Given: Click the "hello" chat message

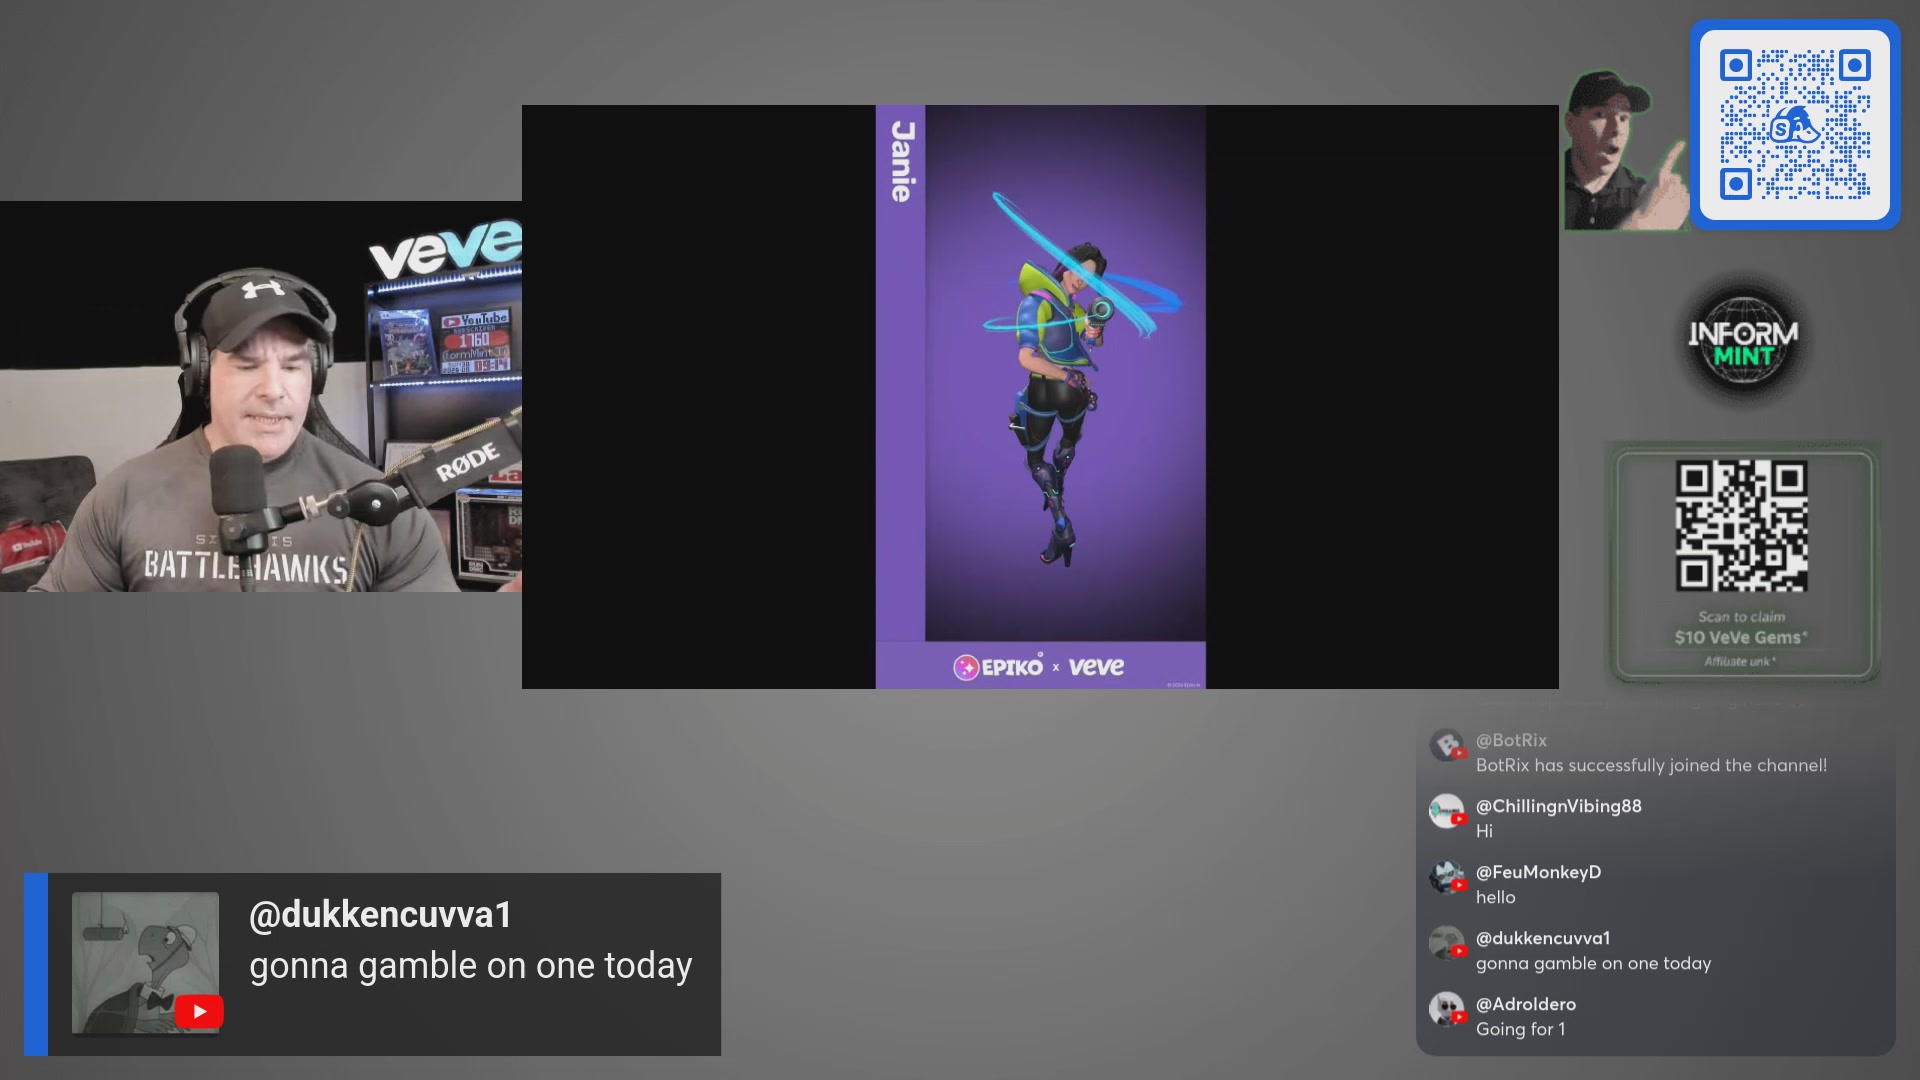Looking at the screenshot, I should coord(1495,897).
